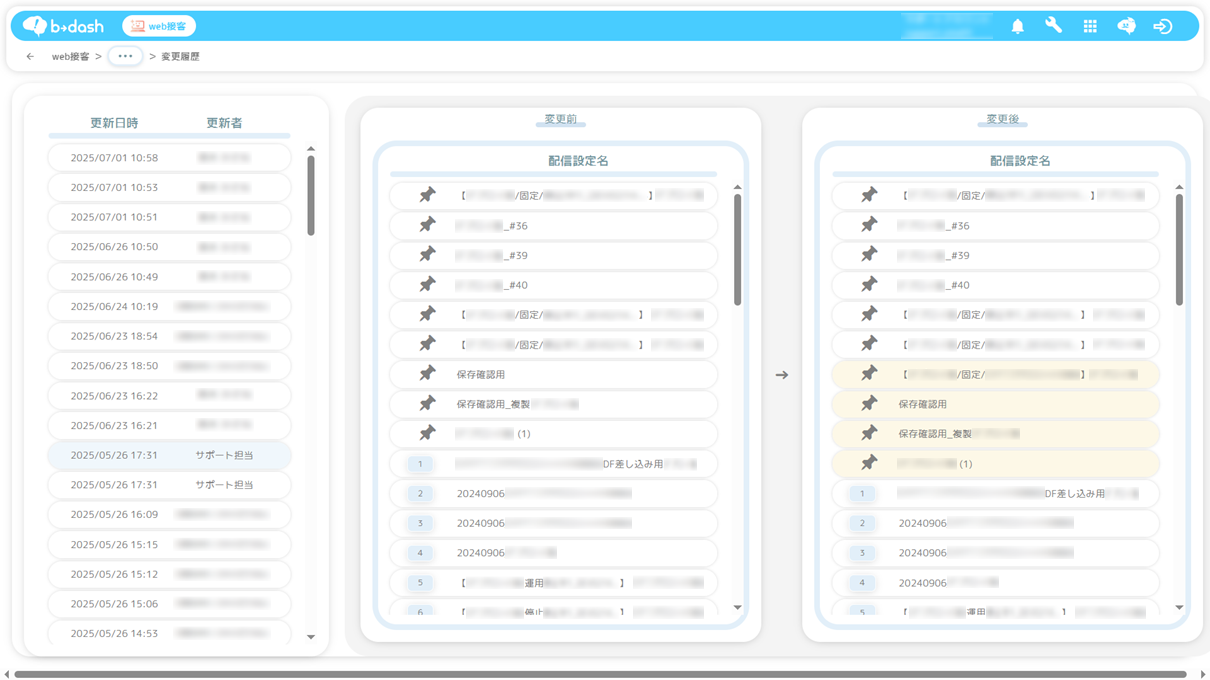Select history entry 2025/06/24 10:19
Screen dimensions: 1210x680
point(169,306)
